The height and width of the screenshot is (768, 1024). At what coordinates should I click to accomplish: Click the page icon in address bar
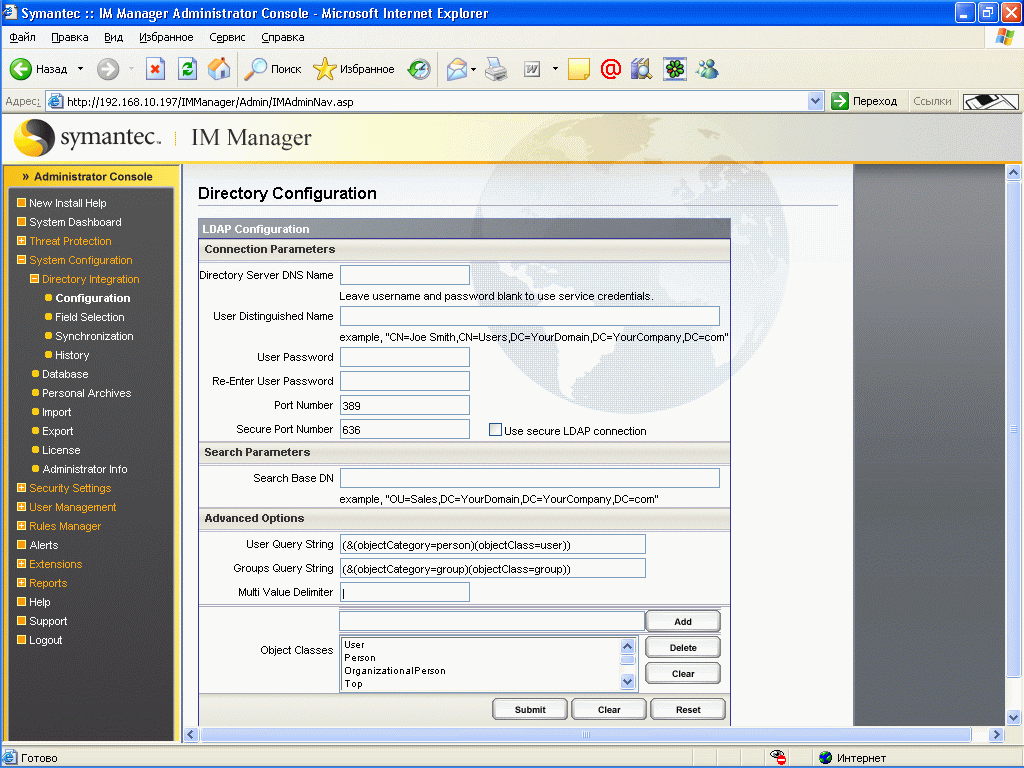click(56, 101)
